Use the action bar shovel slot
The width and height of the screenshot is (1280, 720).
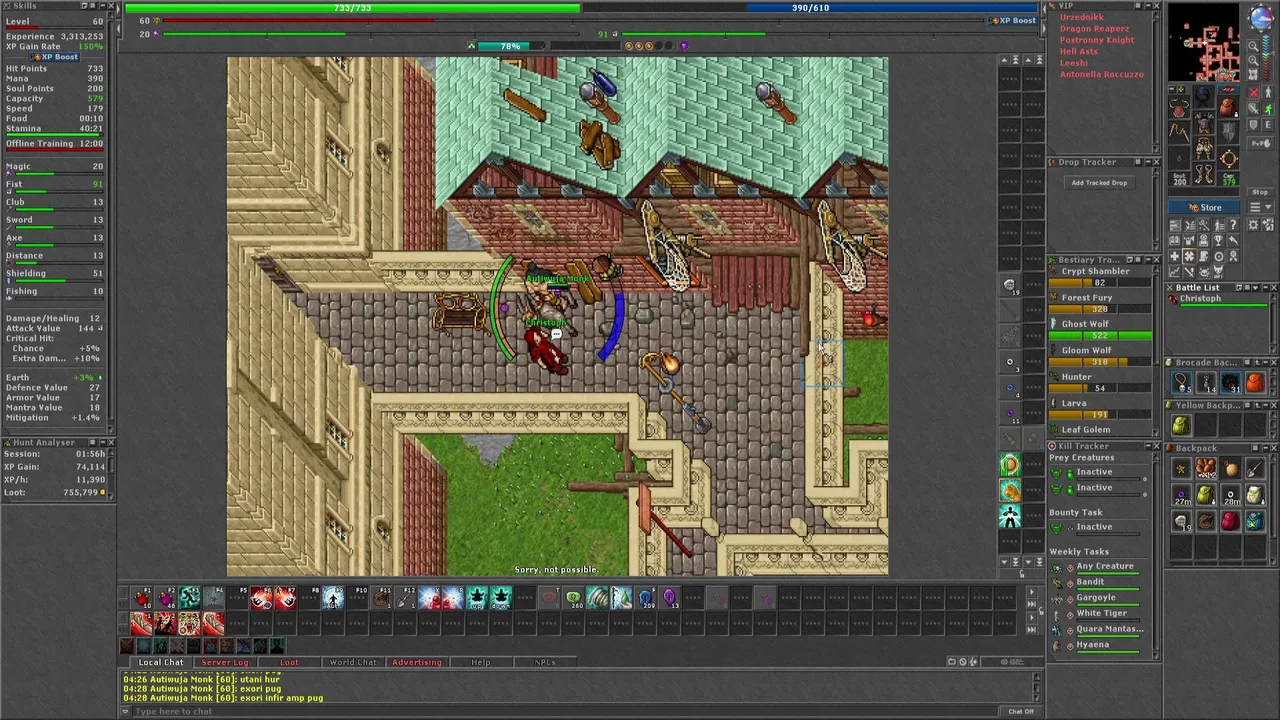tap(405, 597)
